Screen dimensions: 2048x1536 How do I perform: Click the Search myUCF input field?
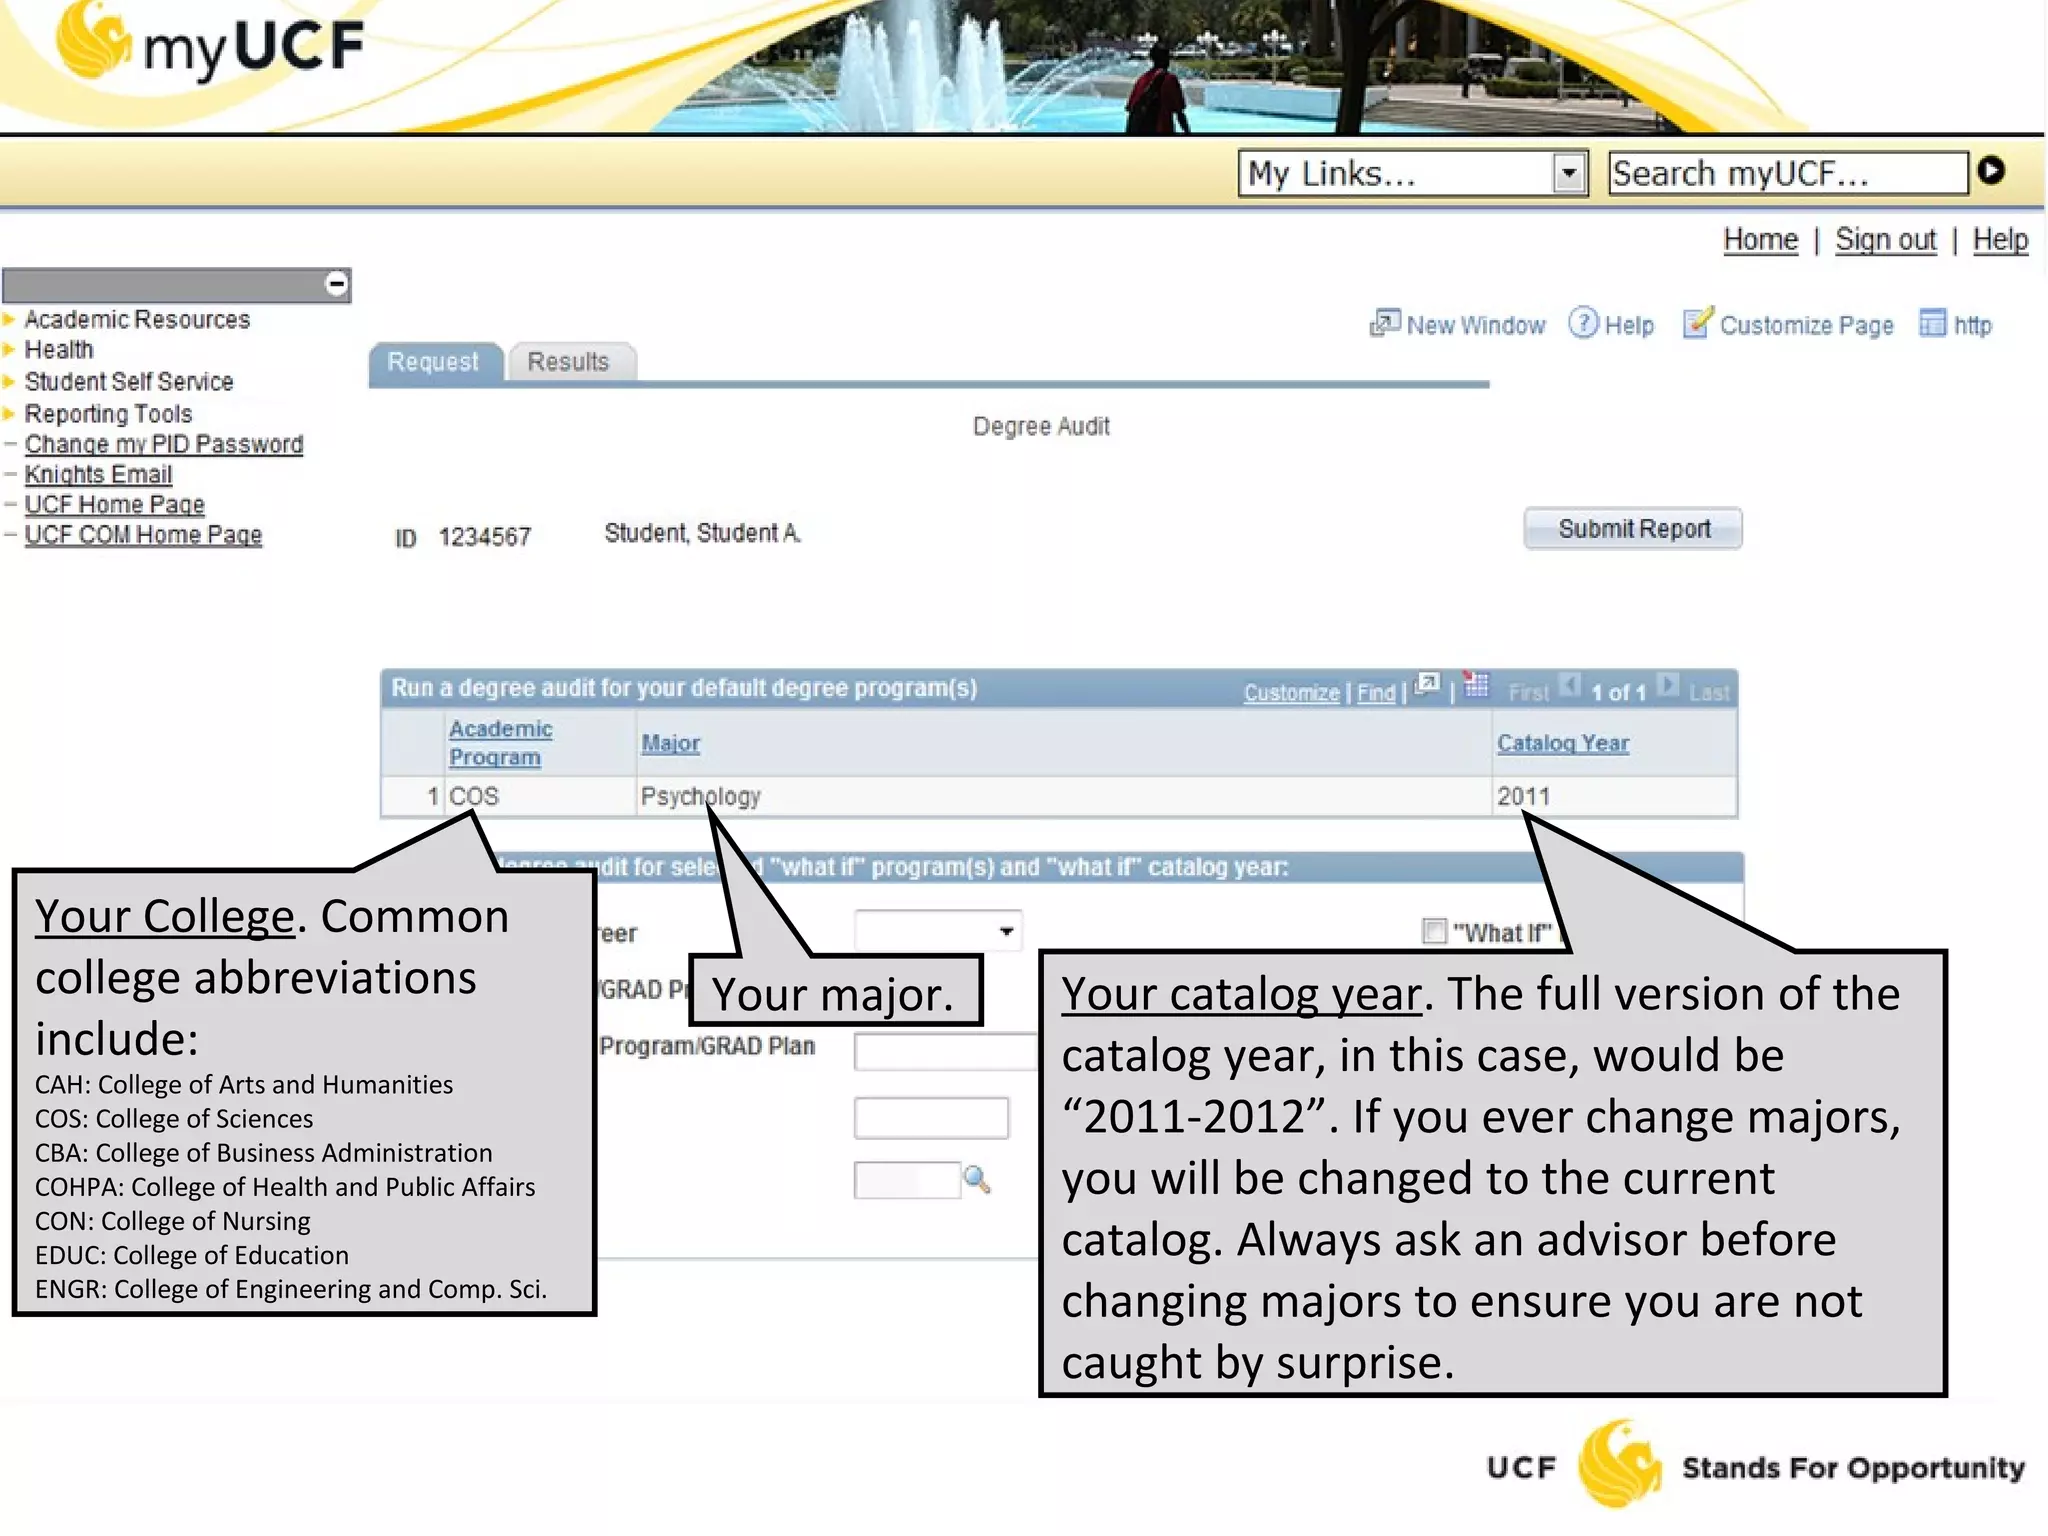1786,173
